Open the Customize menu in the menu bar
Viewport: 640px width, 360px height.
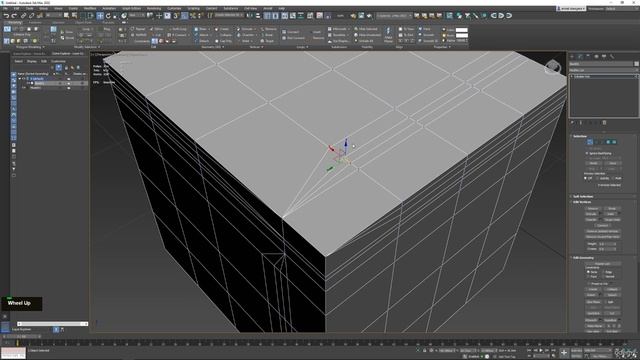(x=174, y=8)
